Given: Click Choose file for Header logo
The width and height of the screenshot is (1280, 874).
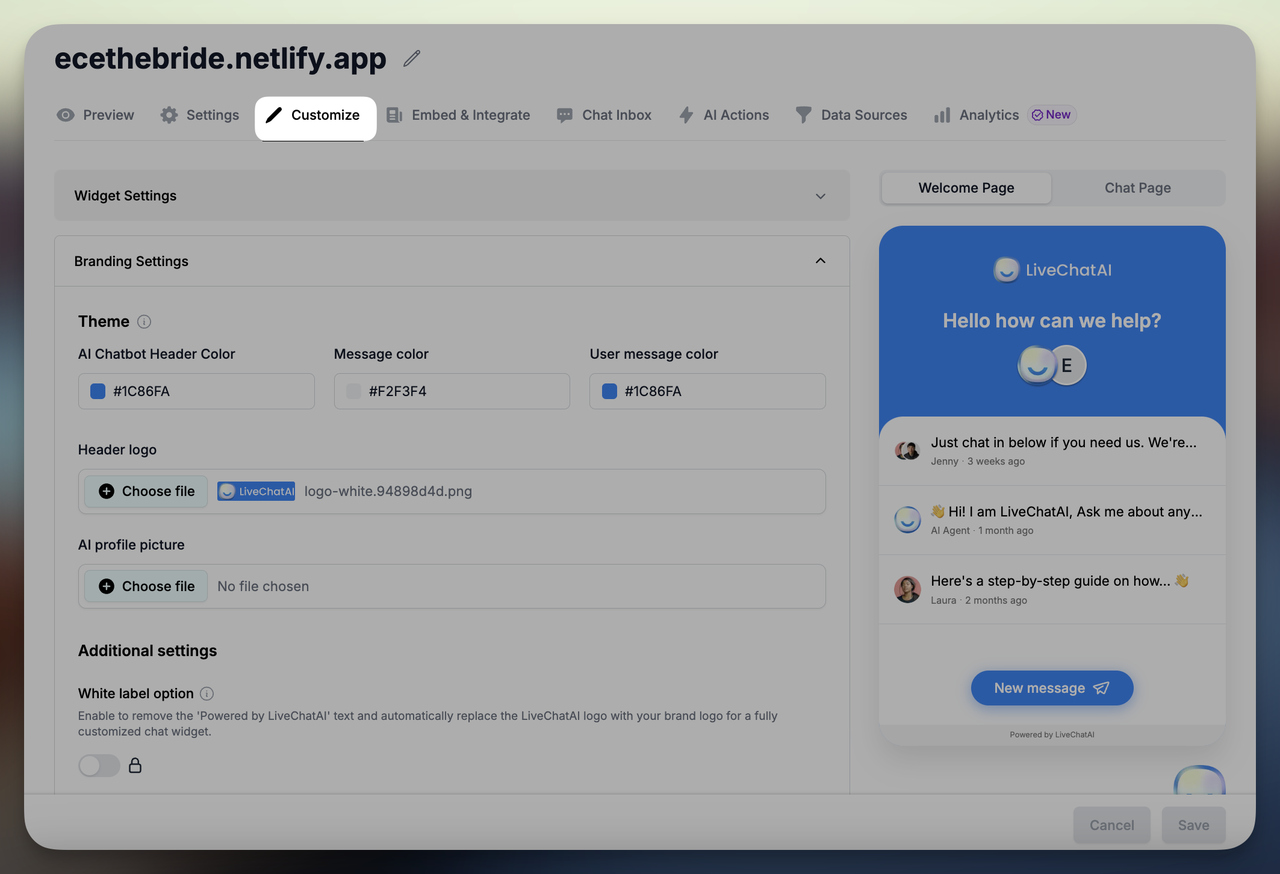Looking at the screenshot, I should click(x=146, y=491).
